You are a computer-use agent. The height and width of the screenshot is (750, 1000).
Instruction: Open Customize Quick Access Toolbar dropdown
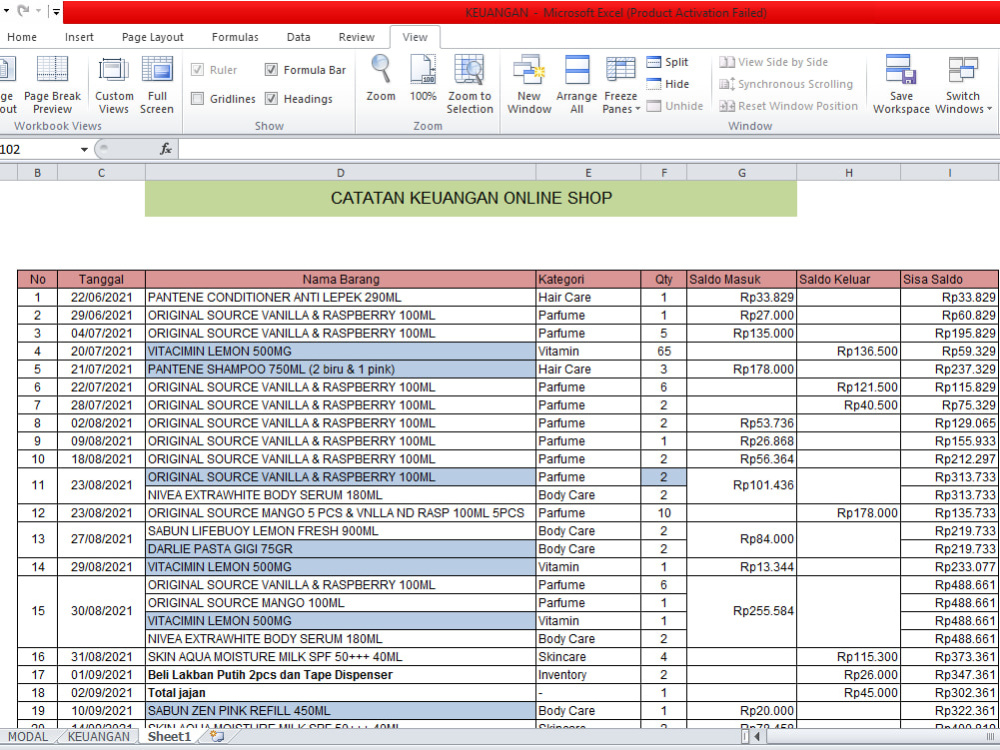tap(56, 11)
